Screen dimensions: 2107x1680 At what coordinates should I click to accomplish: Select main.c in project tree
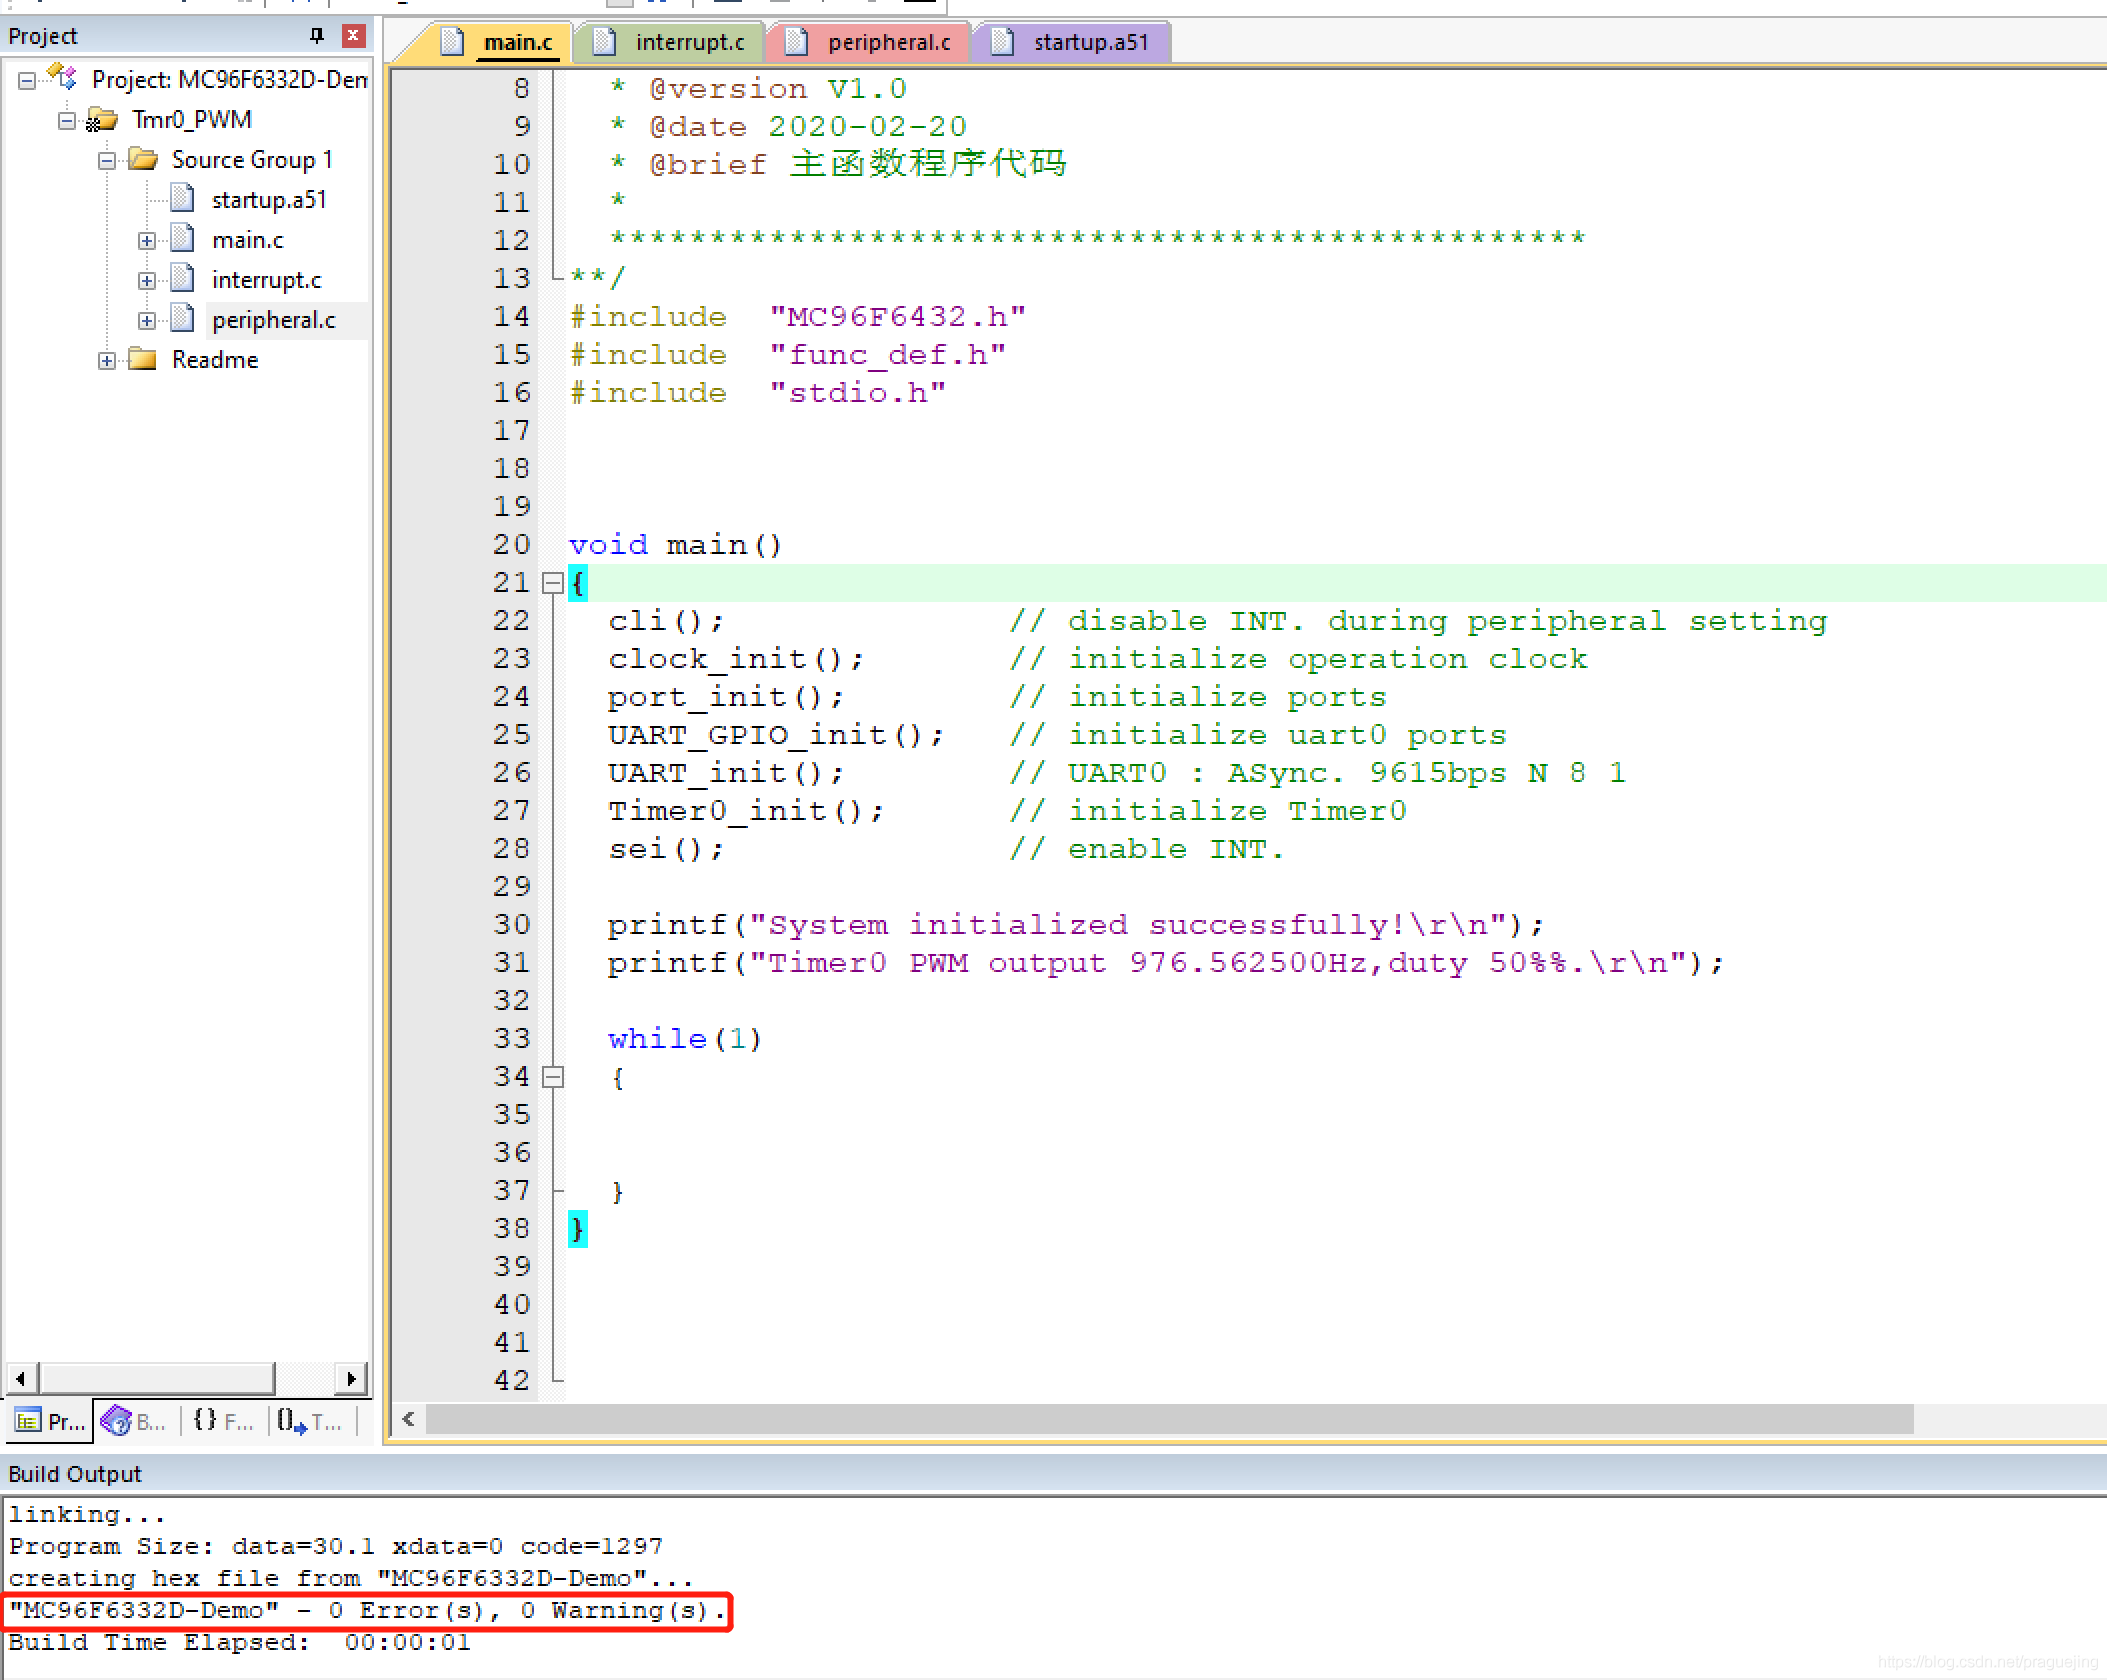(x=247, y=240)
